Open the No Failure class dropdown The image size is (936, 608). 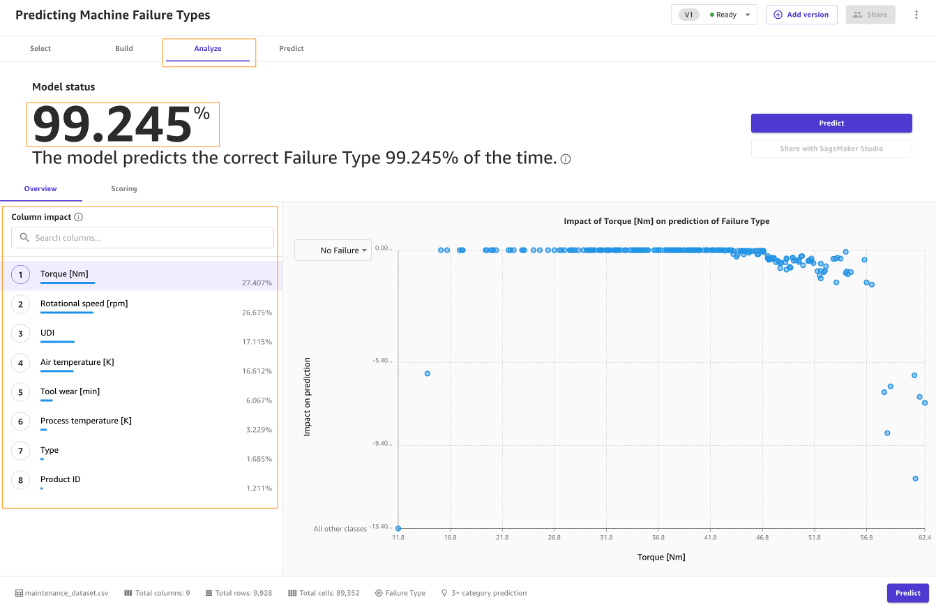click(x=333, y=250)
